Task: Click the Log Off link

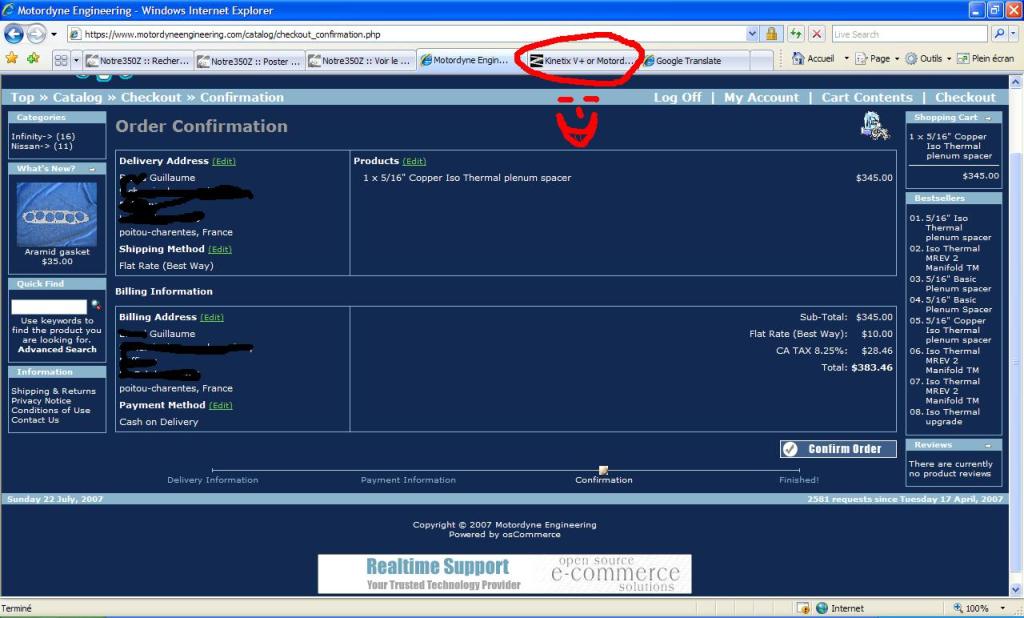Action: tap(677, 98)
